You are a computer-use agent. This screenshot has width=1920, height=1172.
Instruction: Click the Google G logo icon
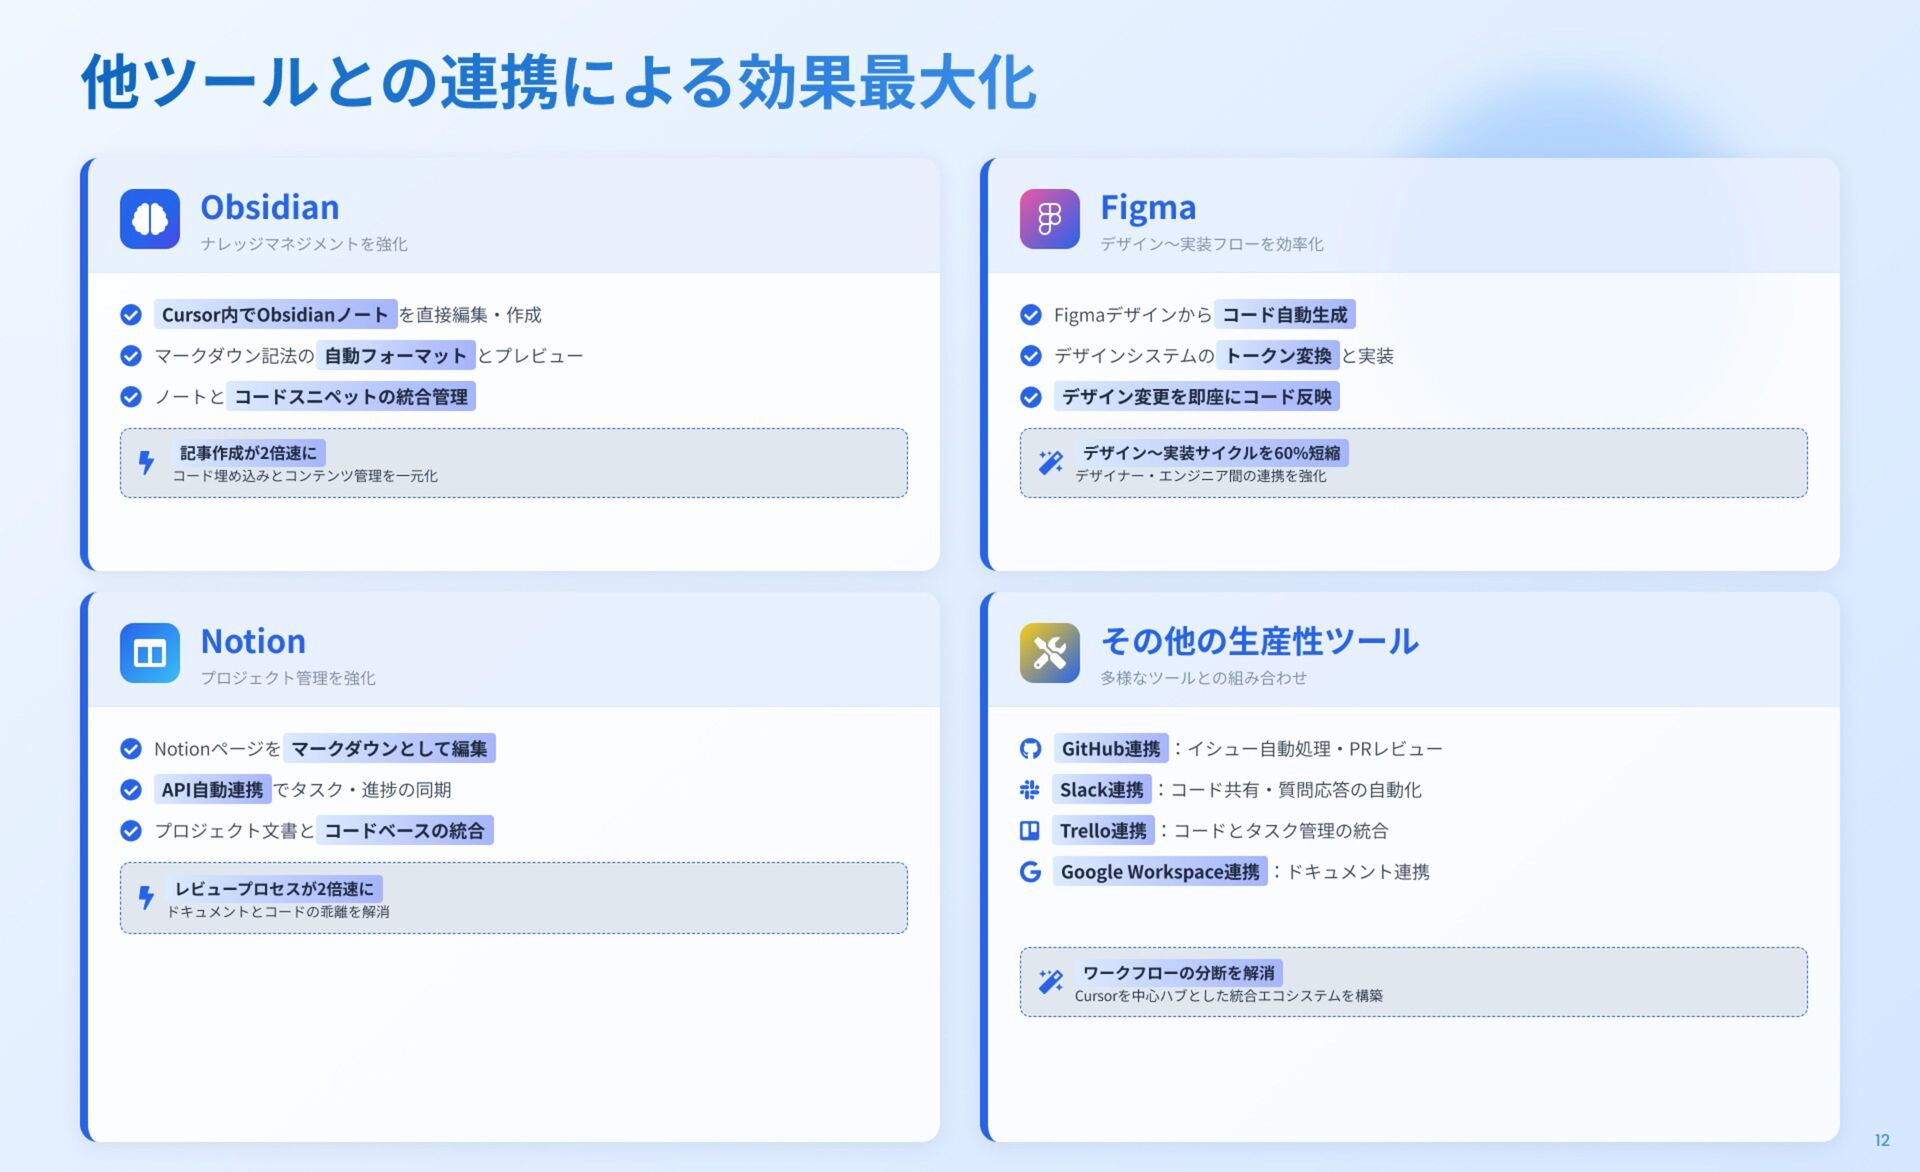(1030, 872)
